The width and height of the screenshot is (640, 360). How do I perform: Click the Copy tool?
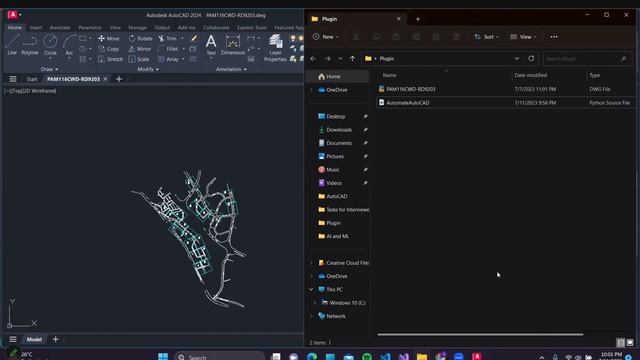(x=109, y=49)
